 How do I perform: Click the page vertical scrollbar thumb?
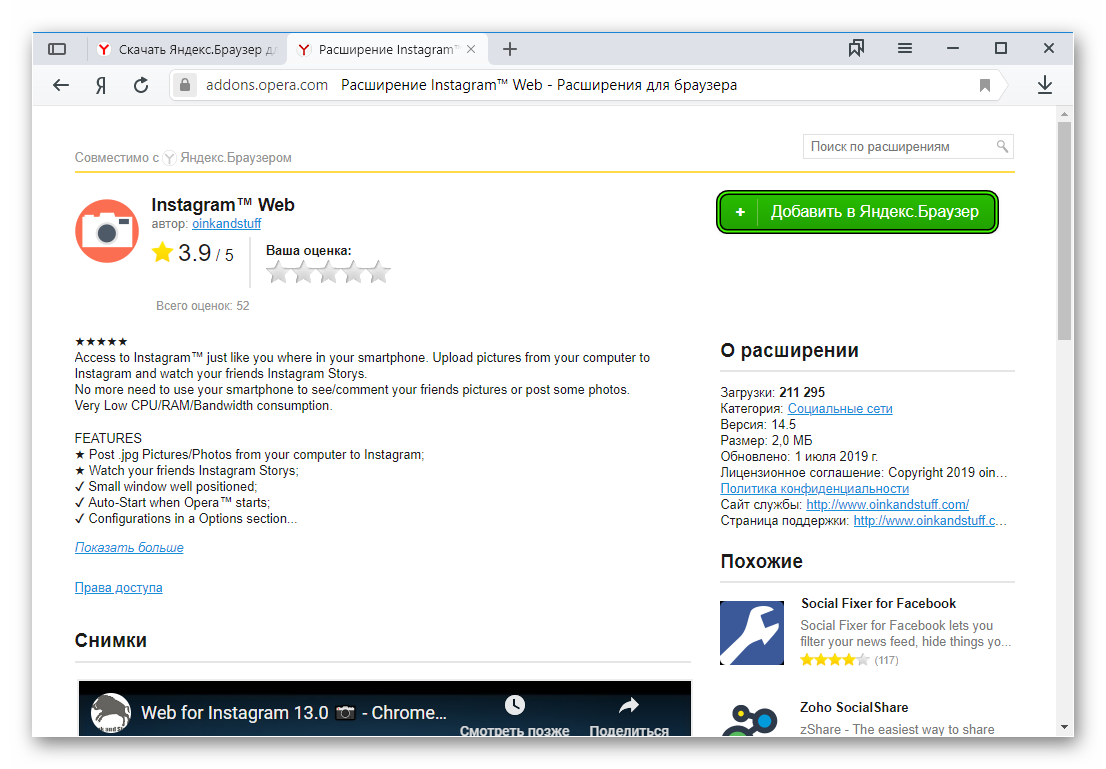1064,231
